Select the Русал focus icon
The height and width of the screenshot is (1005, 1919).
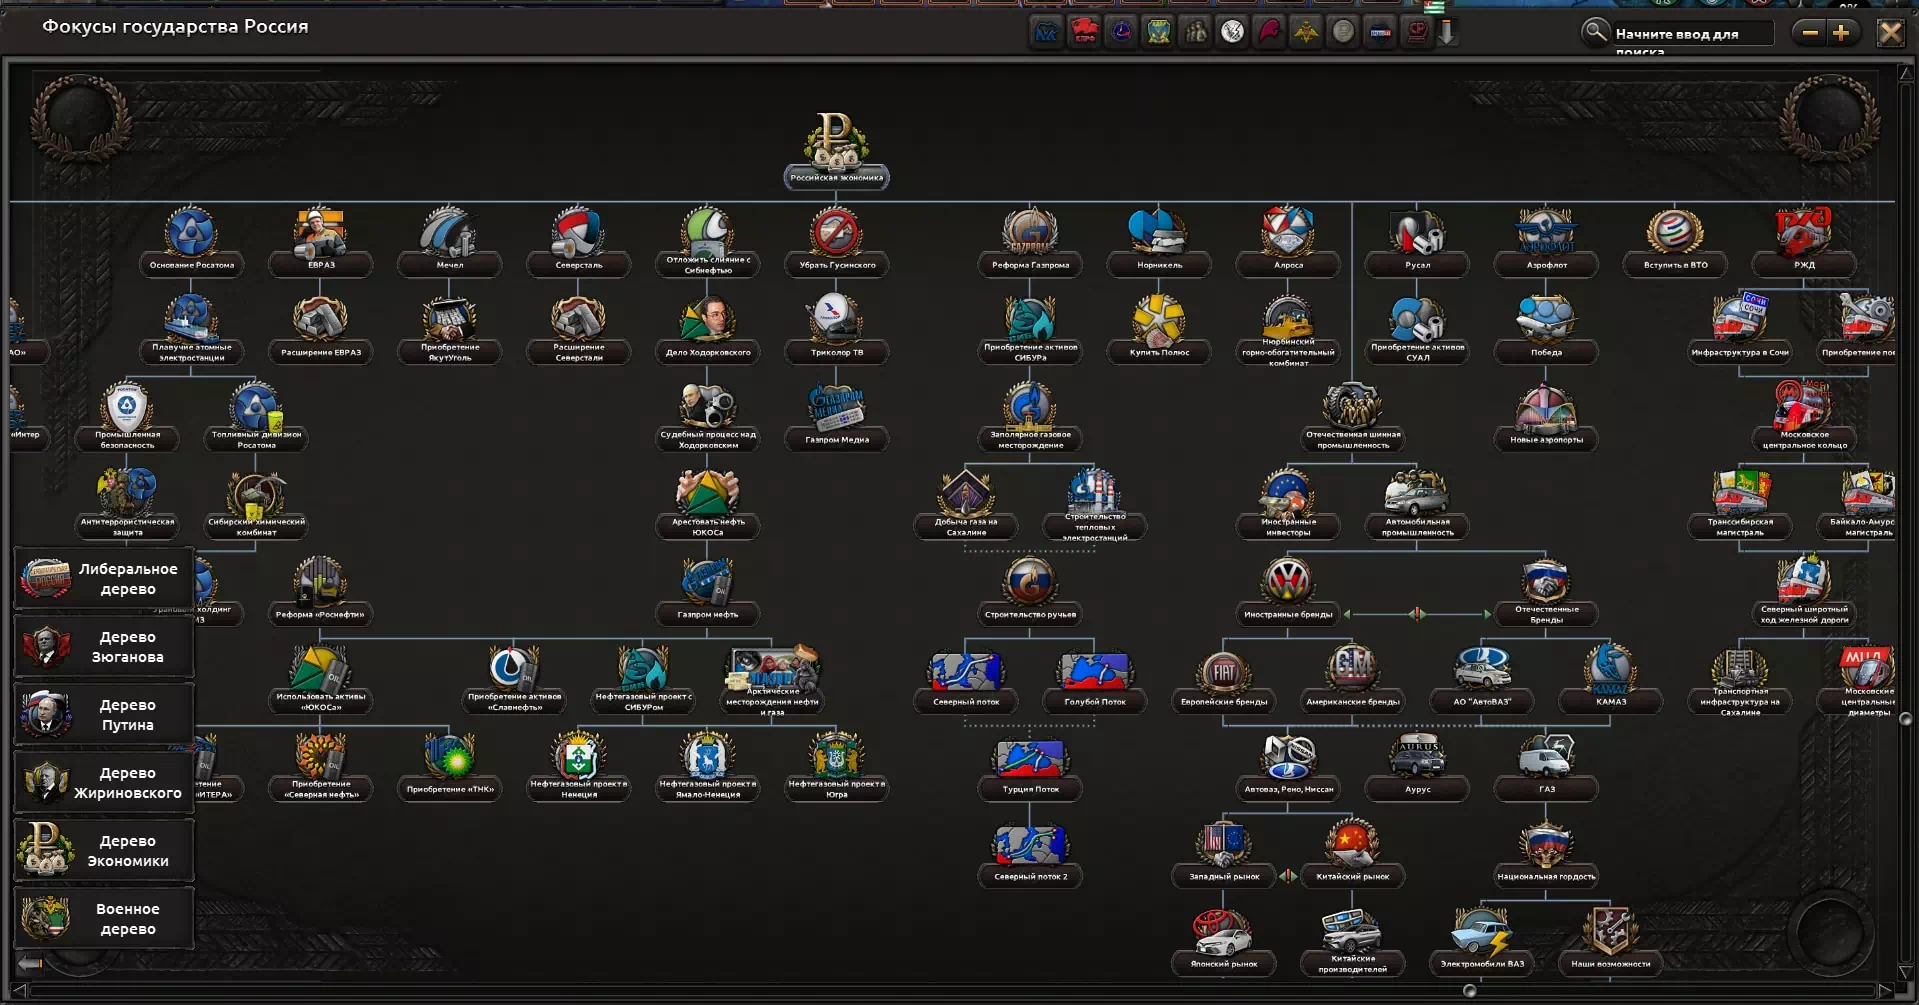pyautogui.click(x=1417, y=240)
